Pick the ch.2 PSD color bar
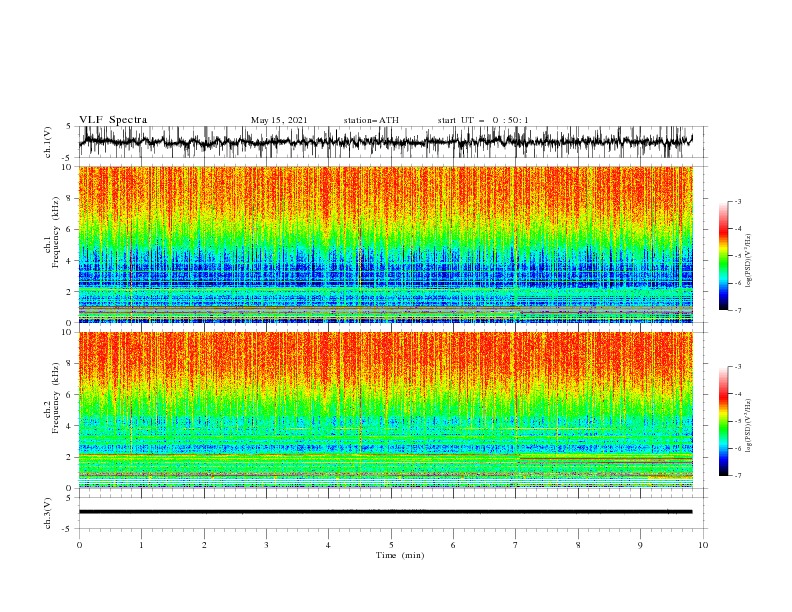The height and width of the screenshot is (612, 792). (x=723, y=421)
